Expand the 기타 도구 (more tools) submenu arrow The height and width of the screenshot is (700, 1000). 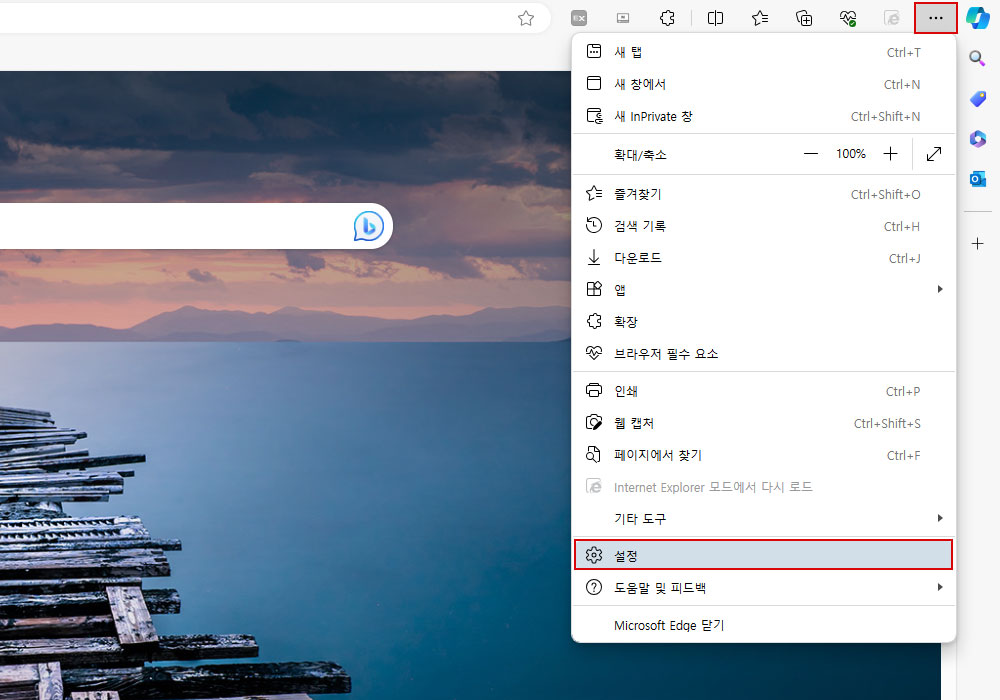(940, 518)
